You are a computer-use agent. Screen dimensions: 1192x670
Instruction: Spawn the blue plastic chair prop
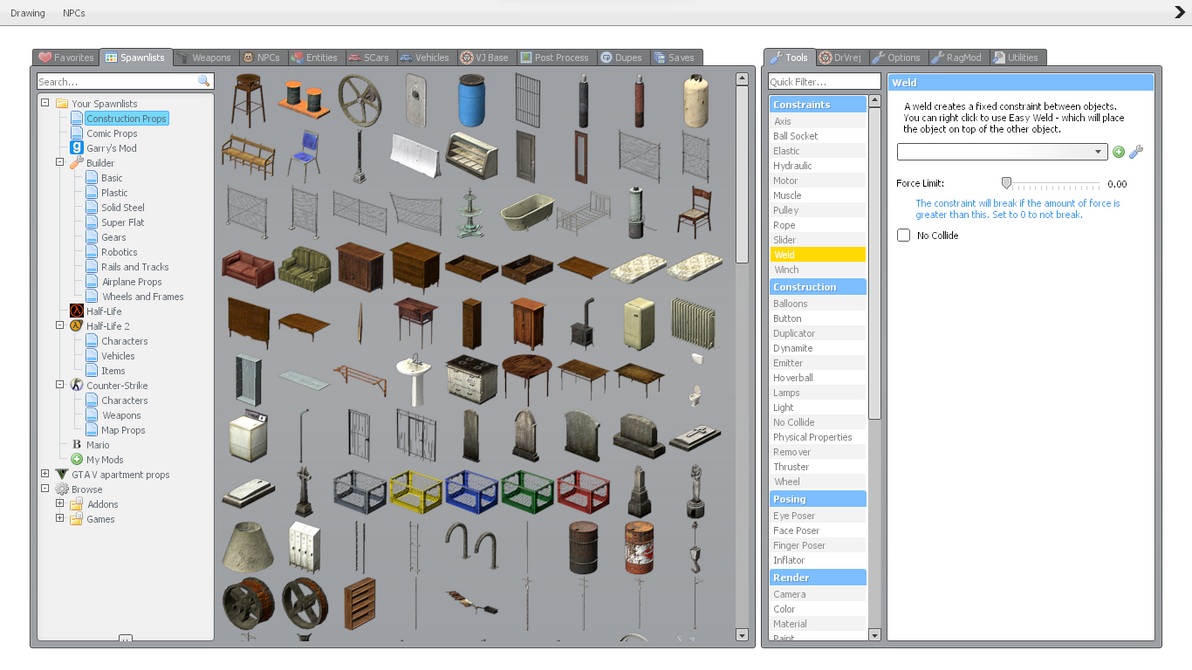[304, 155]
